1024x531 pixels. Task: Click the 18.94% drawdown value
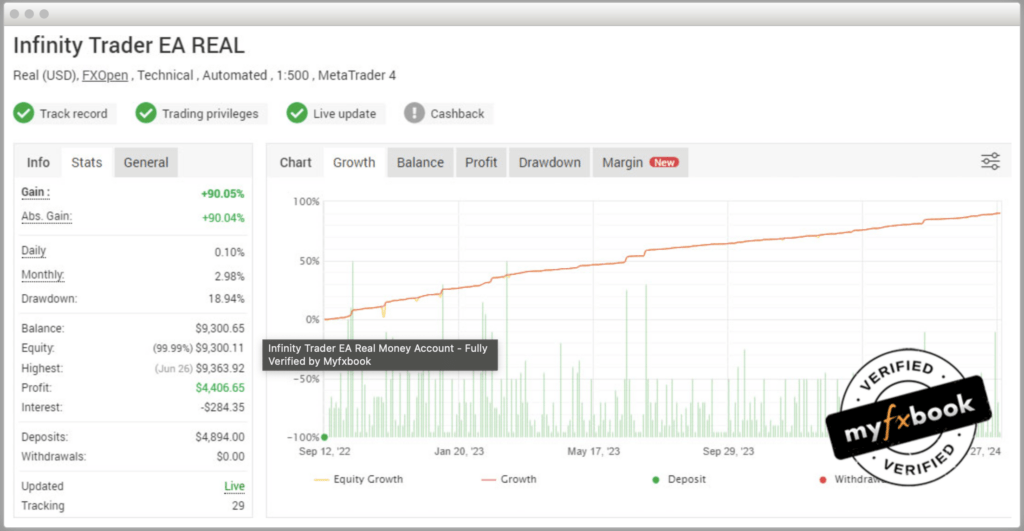tap(227, 299)
